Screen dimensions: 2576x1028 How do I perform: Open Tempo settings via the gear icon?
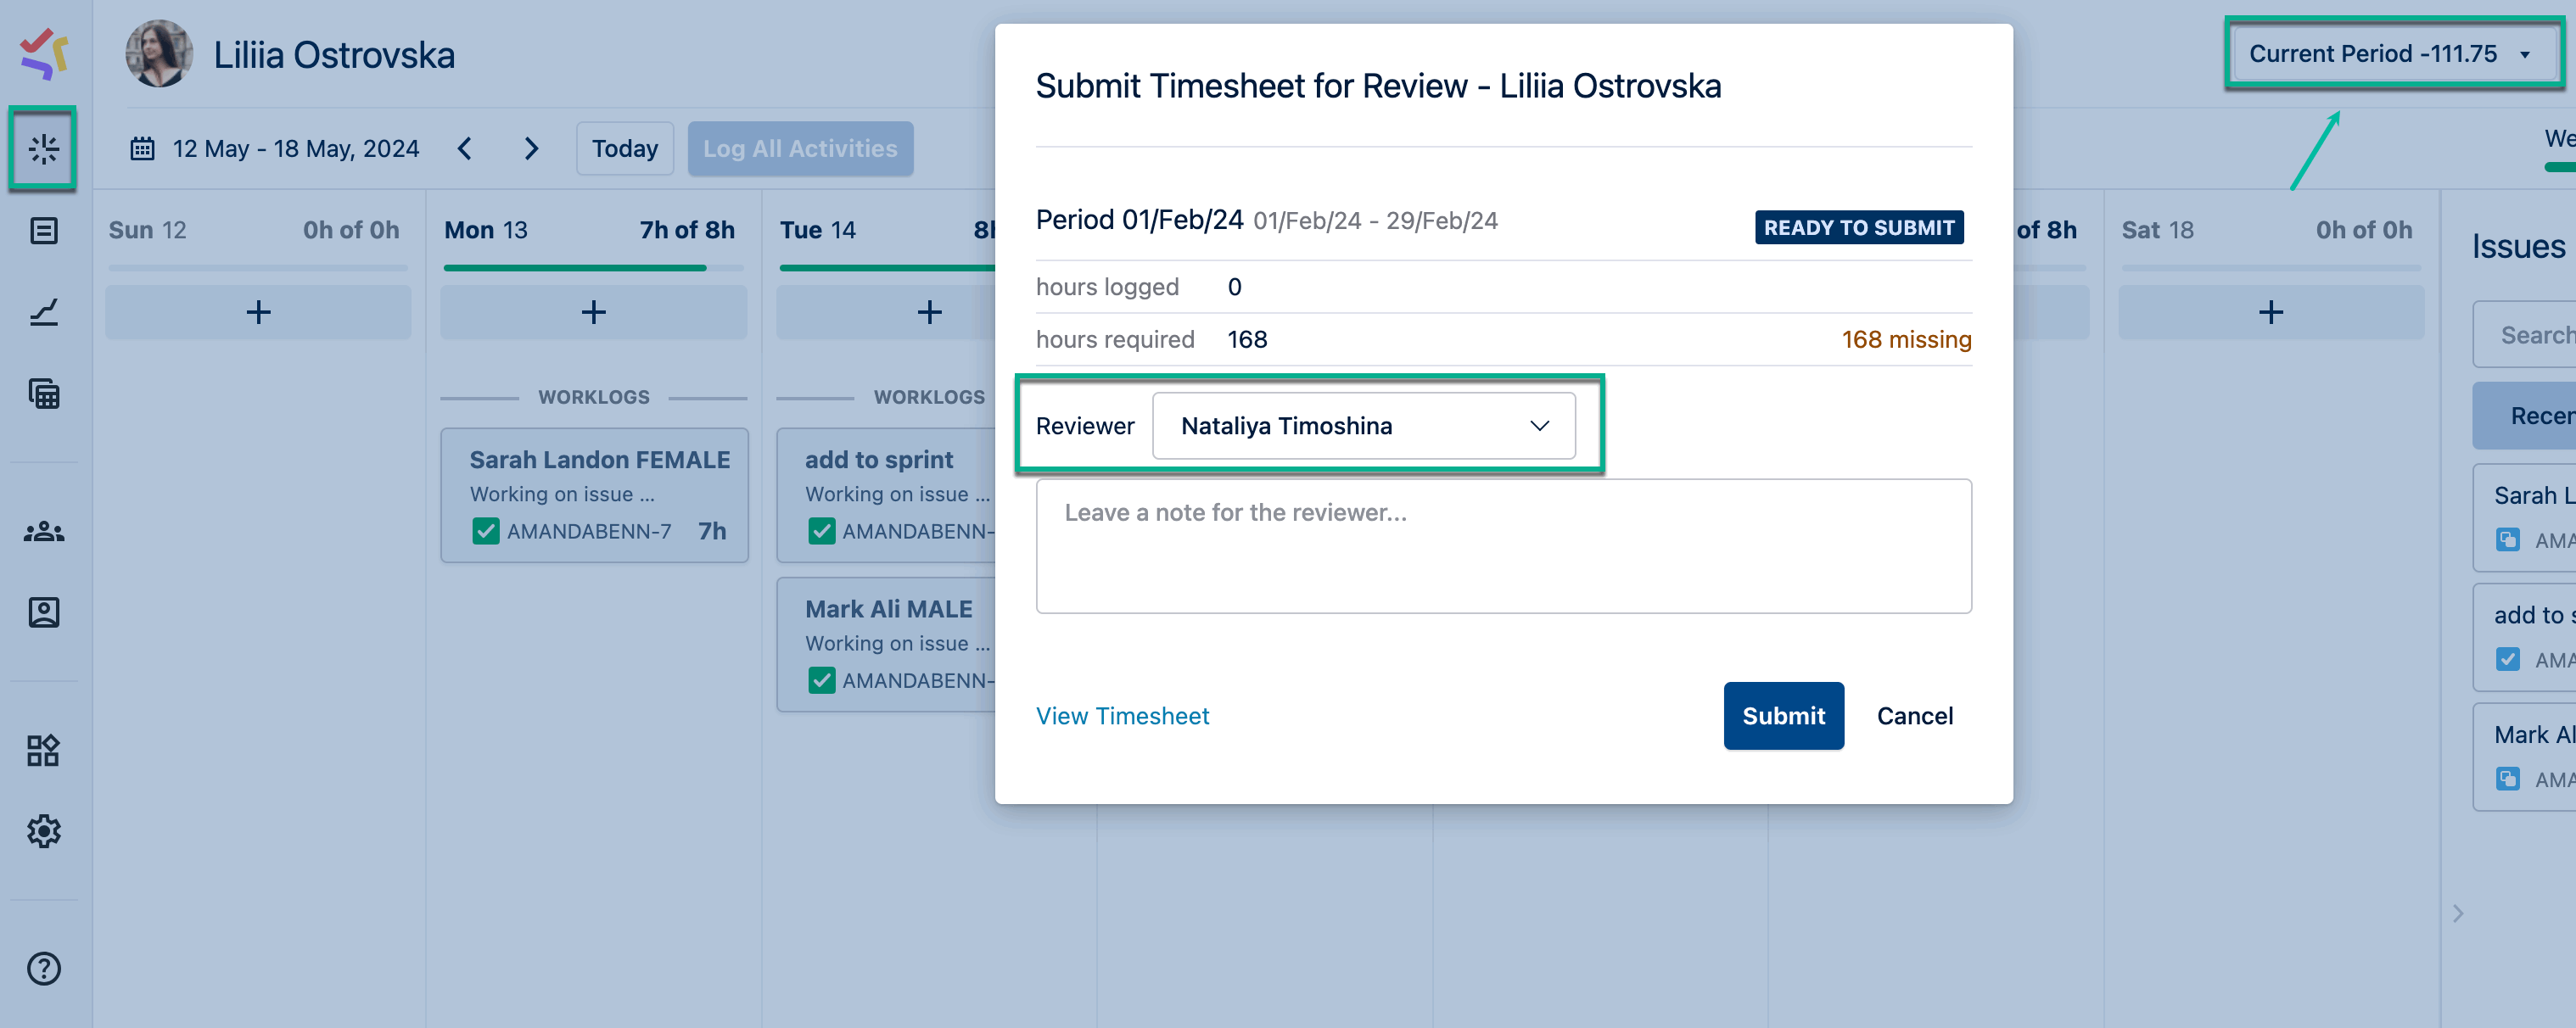[x=43, y=831]
